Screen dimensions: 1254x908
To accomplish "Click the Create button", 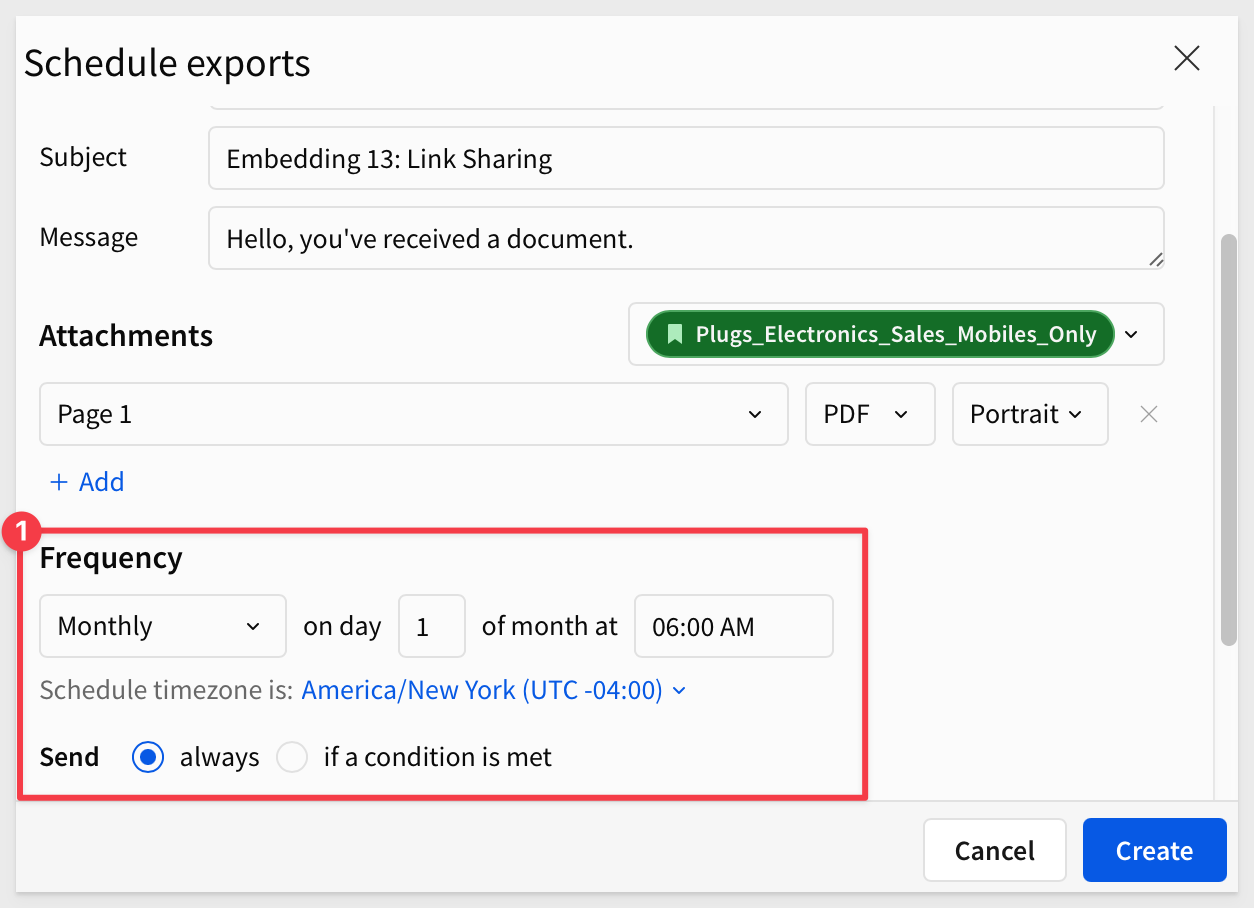I will pyautogui.click(x=1155, y=850).
